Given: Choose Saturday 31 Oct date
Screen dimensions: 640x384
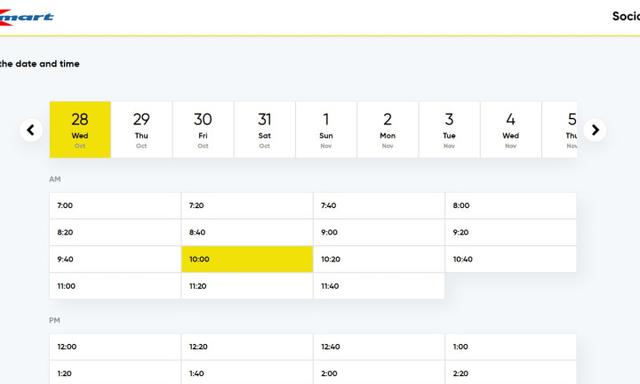Looking at the screenshot, I should coord(264,130).
